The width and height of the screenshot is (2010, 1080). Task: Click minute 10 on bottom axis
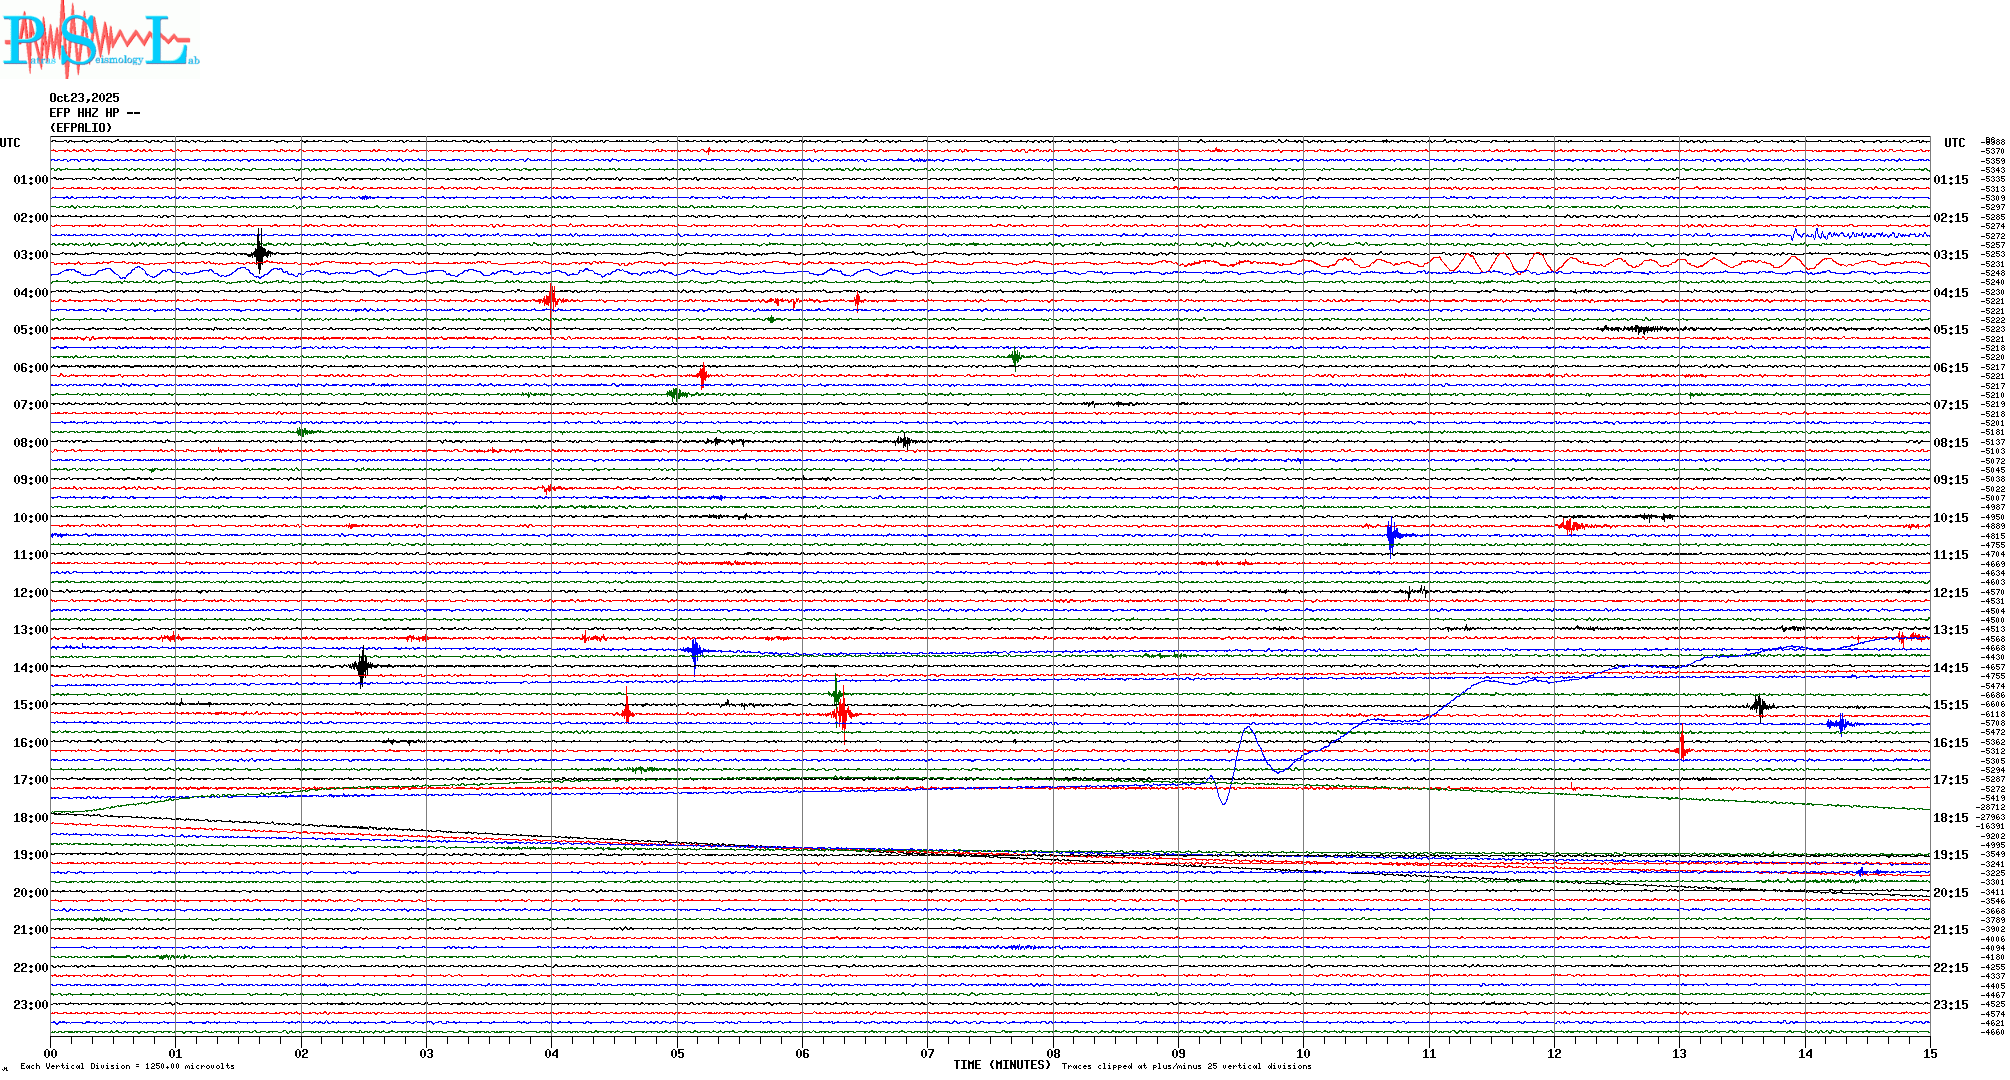point(1303,1053)
